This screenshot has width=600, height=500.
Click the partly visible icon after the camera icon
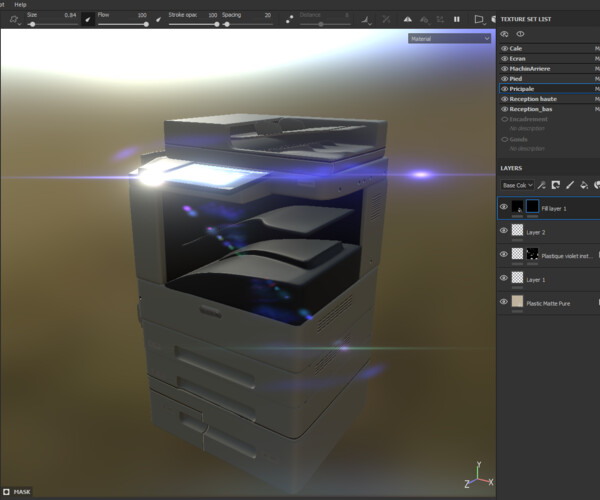[493, 19]
